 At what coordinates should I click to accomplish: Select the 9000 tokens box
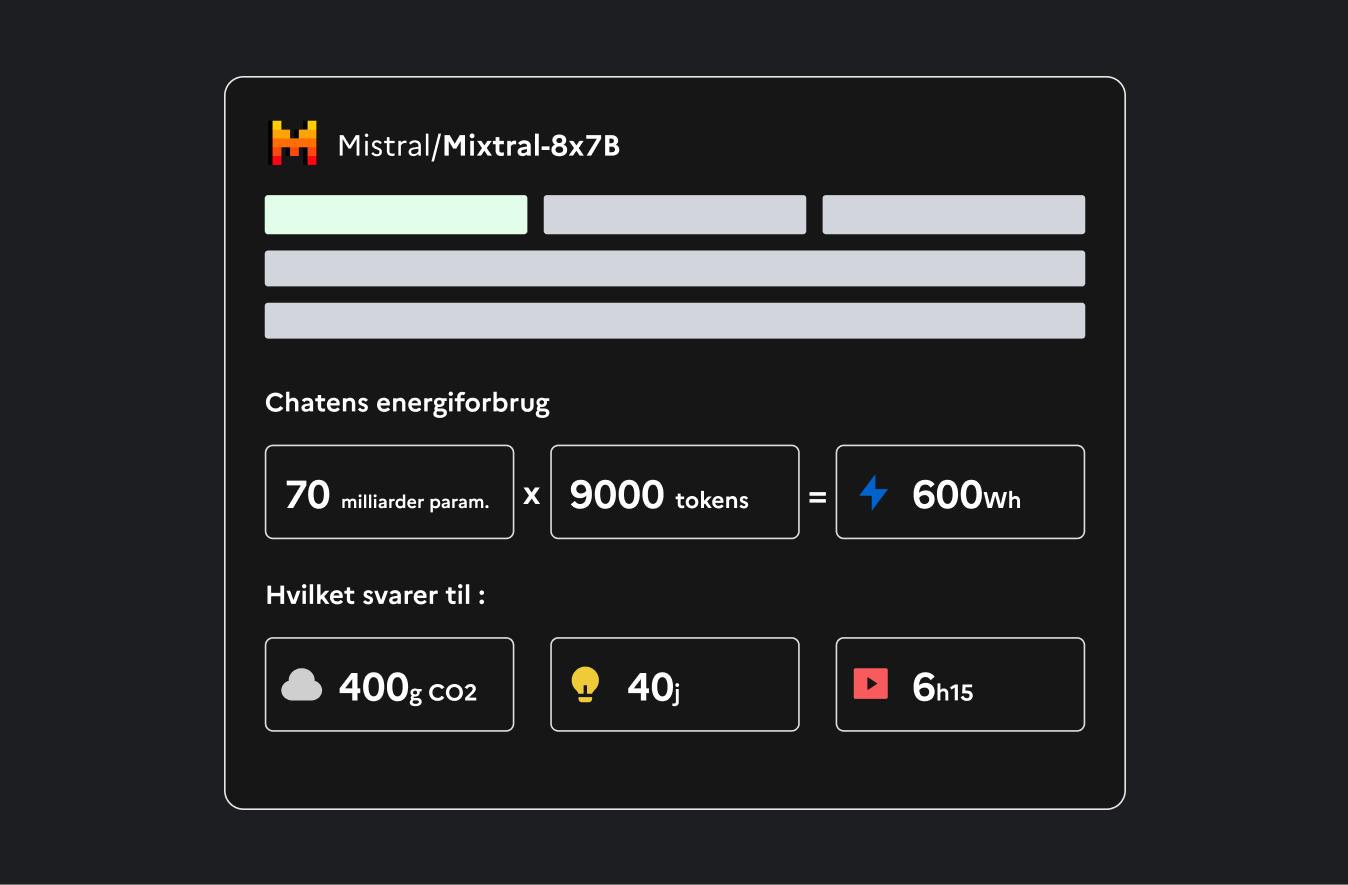coord(675,492)
